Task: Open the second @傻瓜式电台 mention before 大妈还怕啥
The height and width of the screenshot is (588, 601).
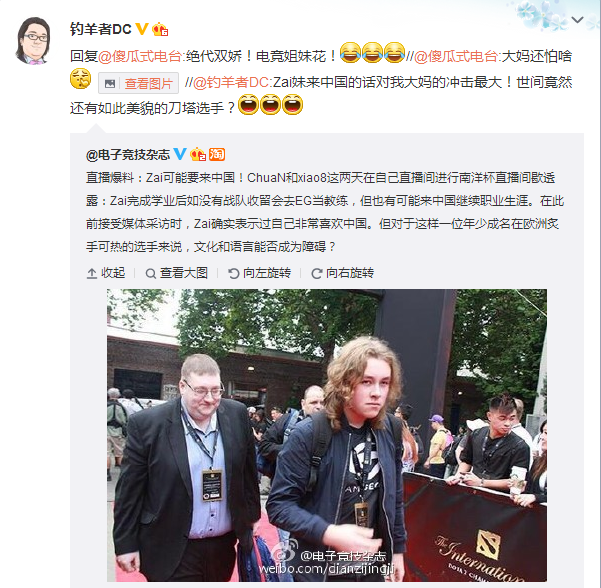Action: click(x=456, y=56)
